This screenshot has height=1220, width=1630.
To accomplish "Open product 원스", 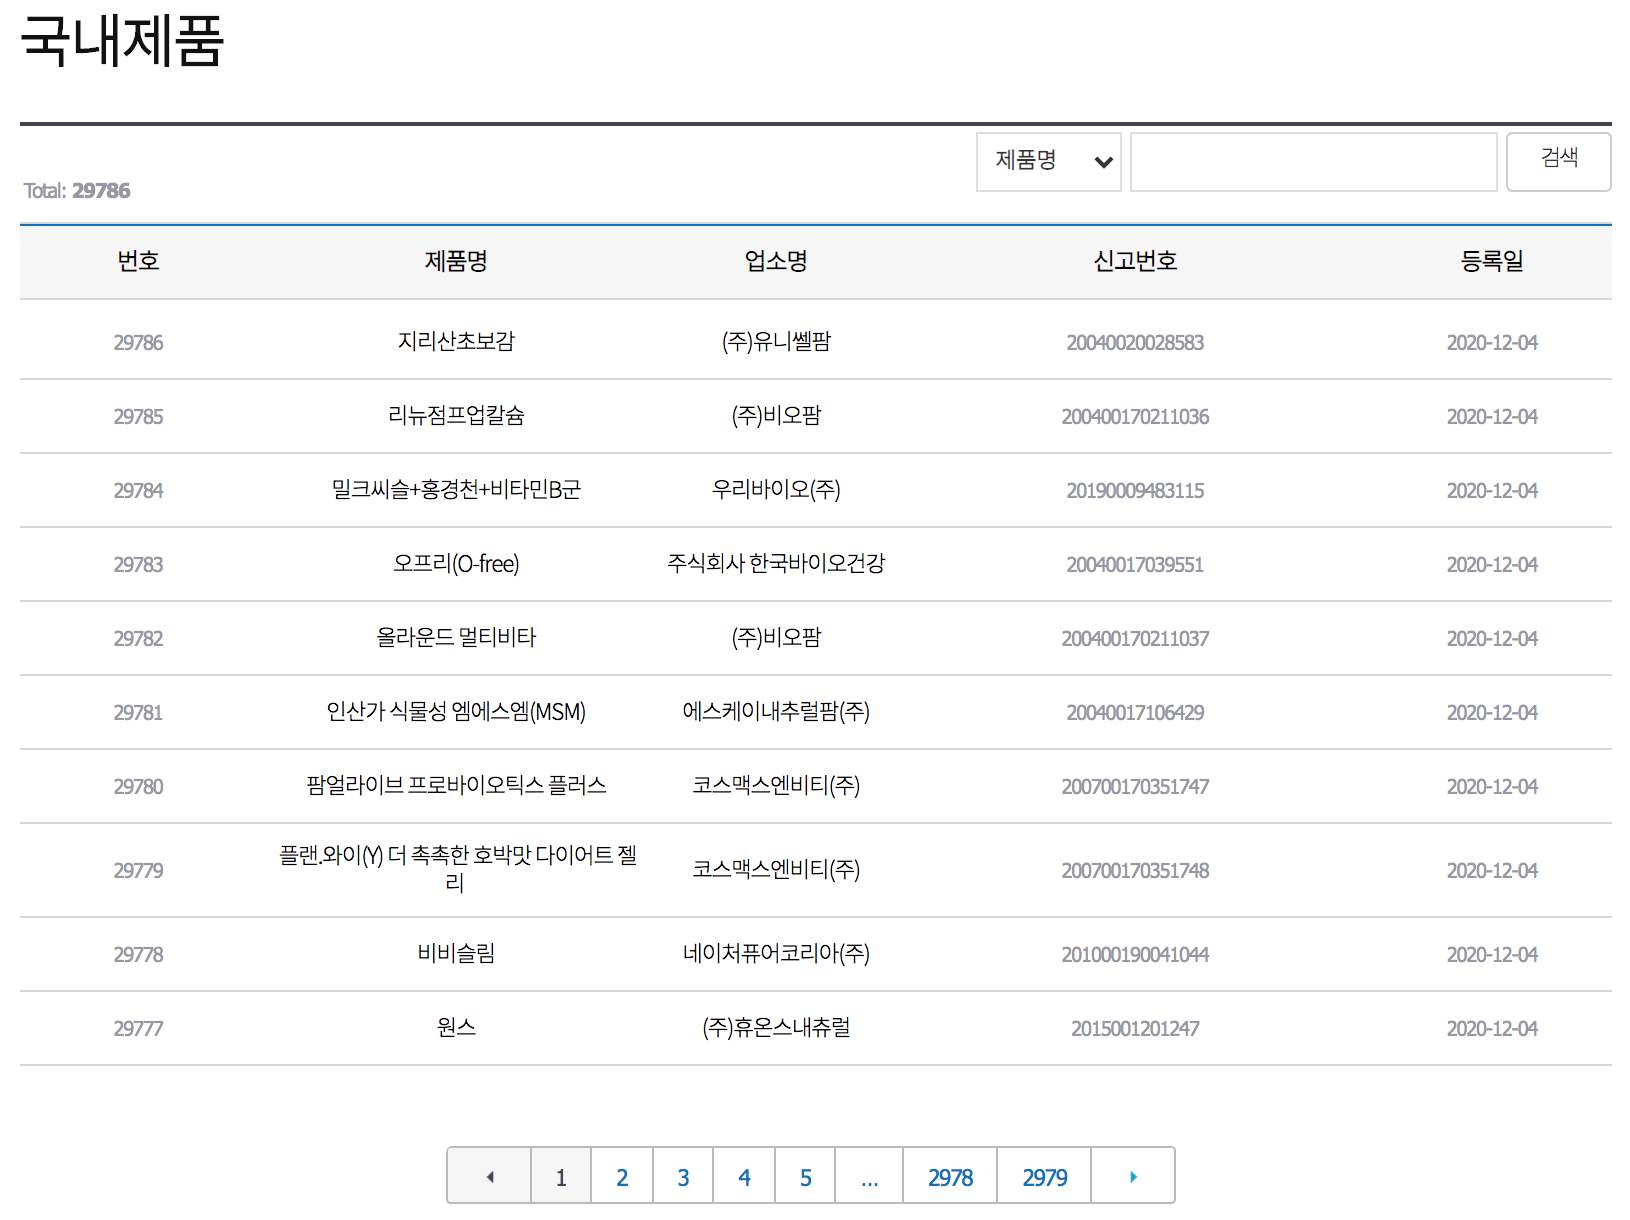I will (455, 1027).
